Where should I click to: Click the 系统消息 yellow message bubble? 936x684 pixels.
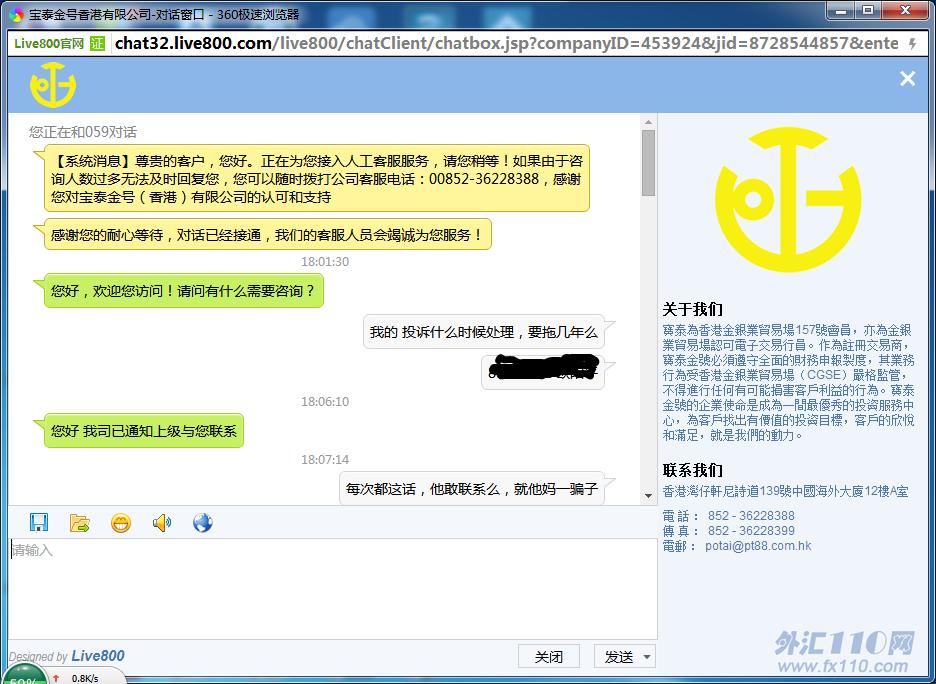pos(316,178)
